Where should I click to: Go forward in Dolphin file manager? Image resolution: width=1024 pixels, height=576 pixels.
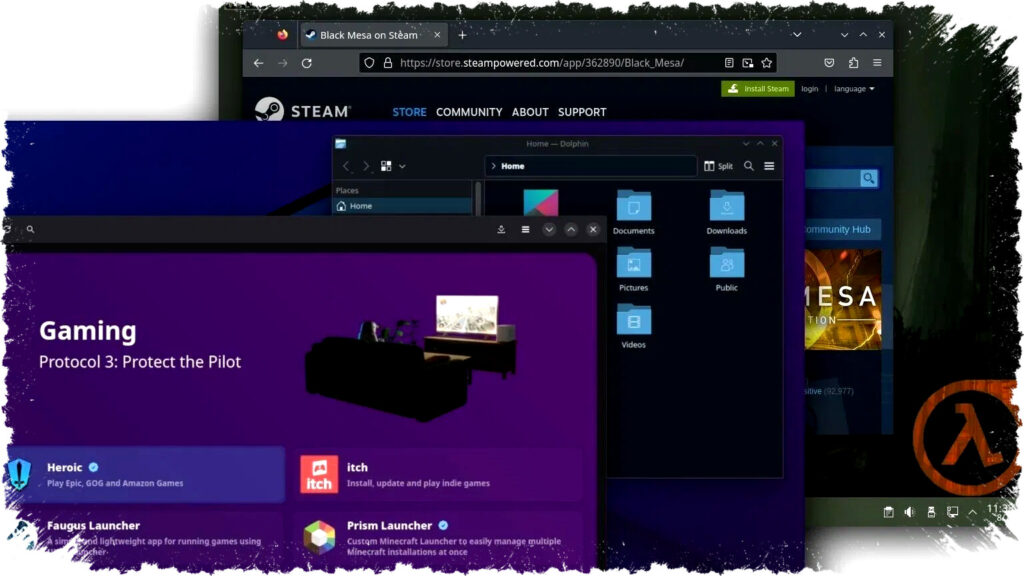366,166
